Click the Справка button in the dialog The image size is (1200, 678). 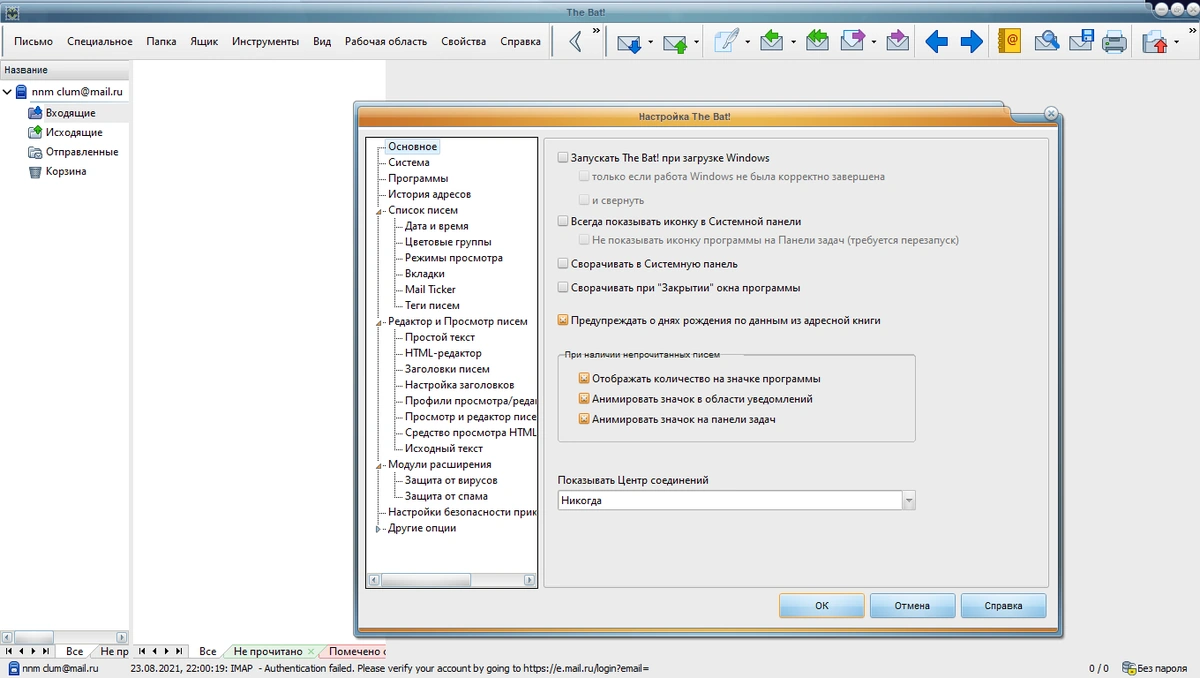(x=1003, y=606)
